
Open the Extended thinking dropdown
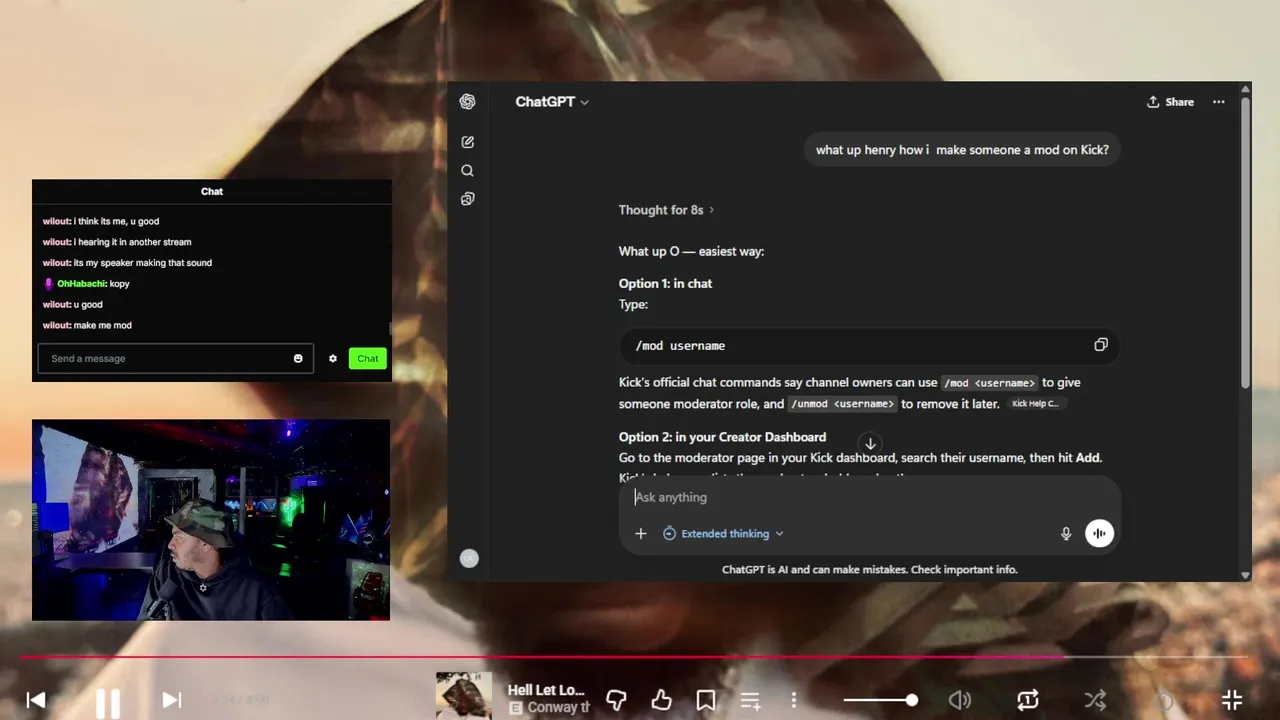723,534
